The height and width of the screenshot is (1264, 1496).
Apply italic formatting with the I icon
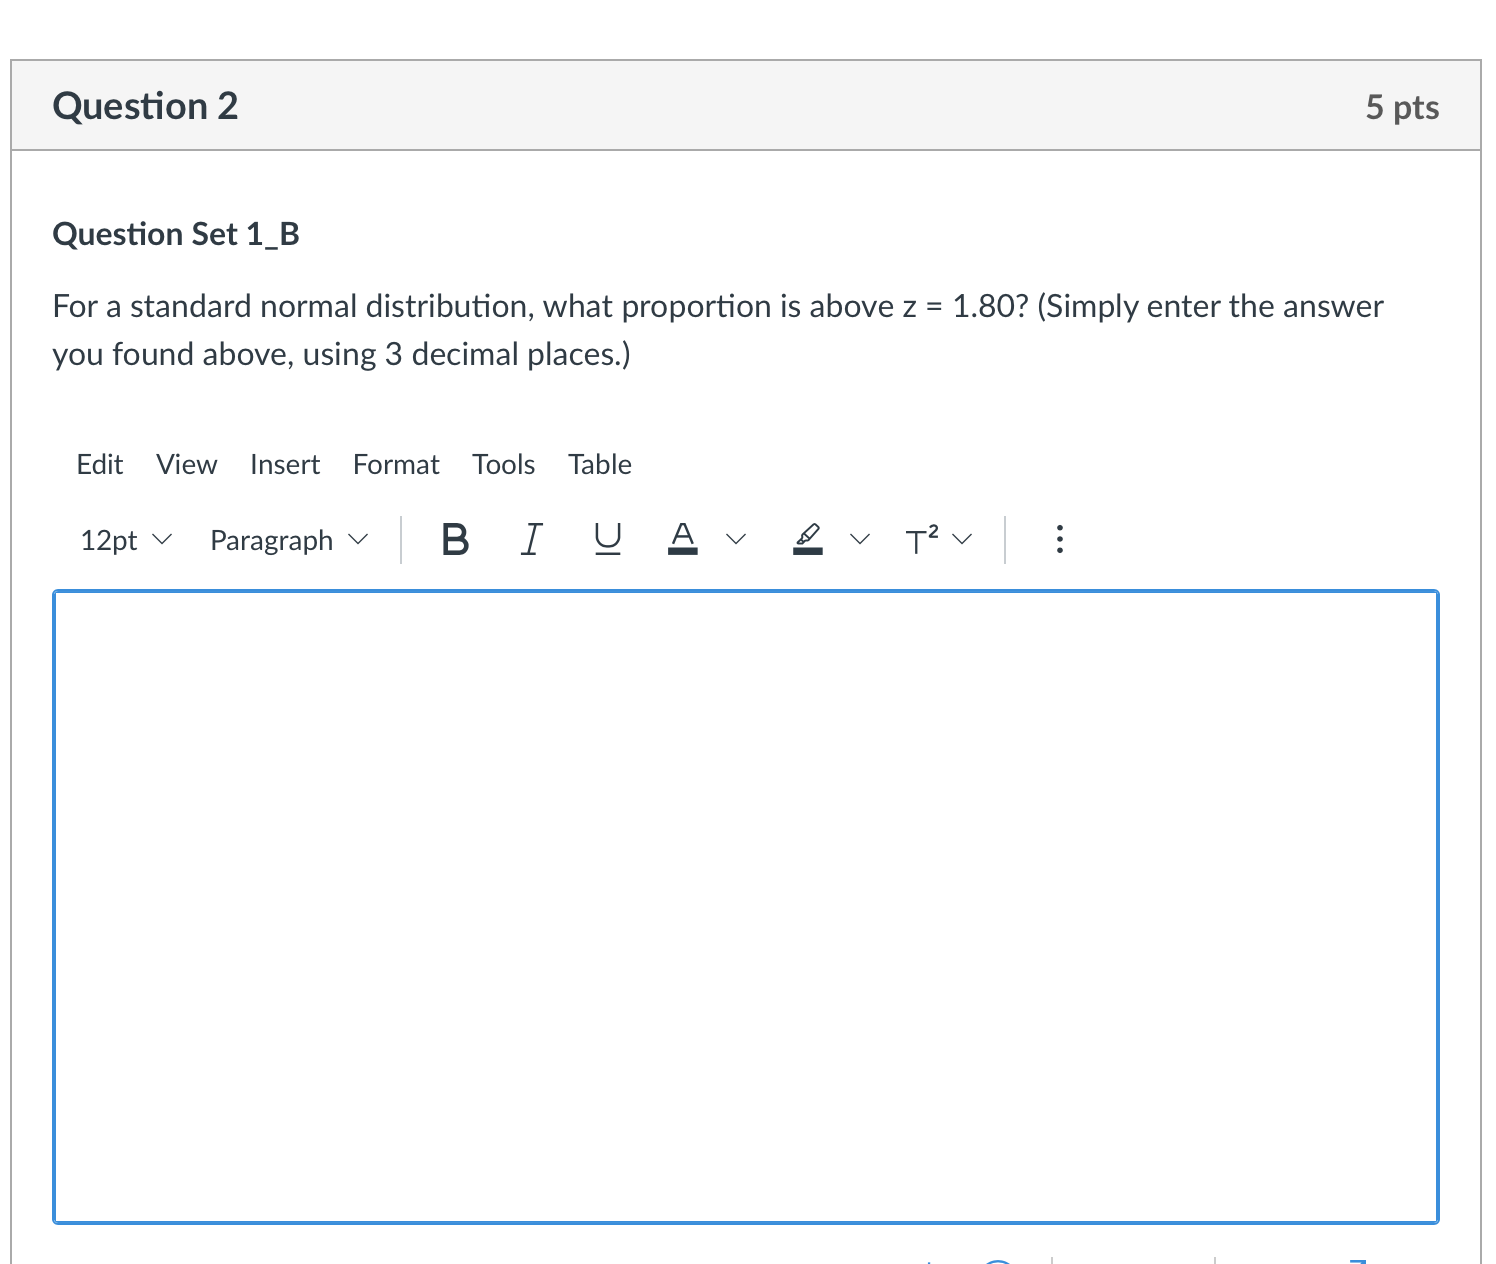click(531, 539)
